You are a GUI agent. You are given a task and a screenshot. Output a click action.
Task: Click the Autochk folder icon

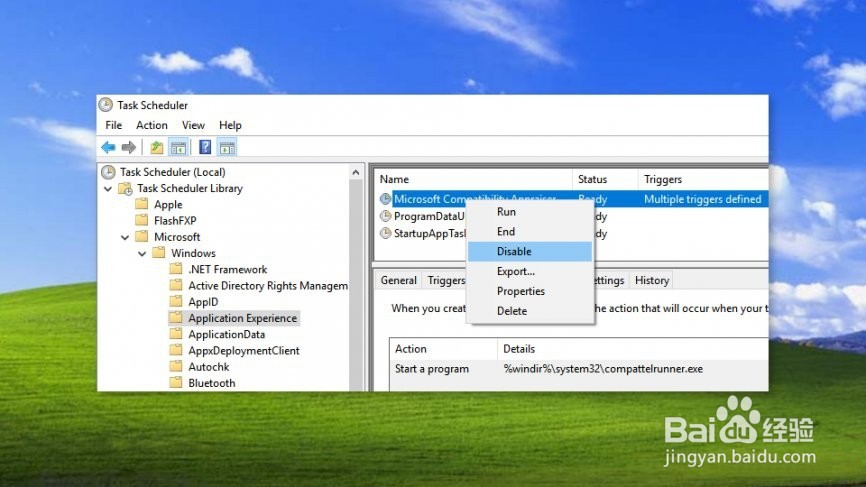[176, 366]
